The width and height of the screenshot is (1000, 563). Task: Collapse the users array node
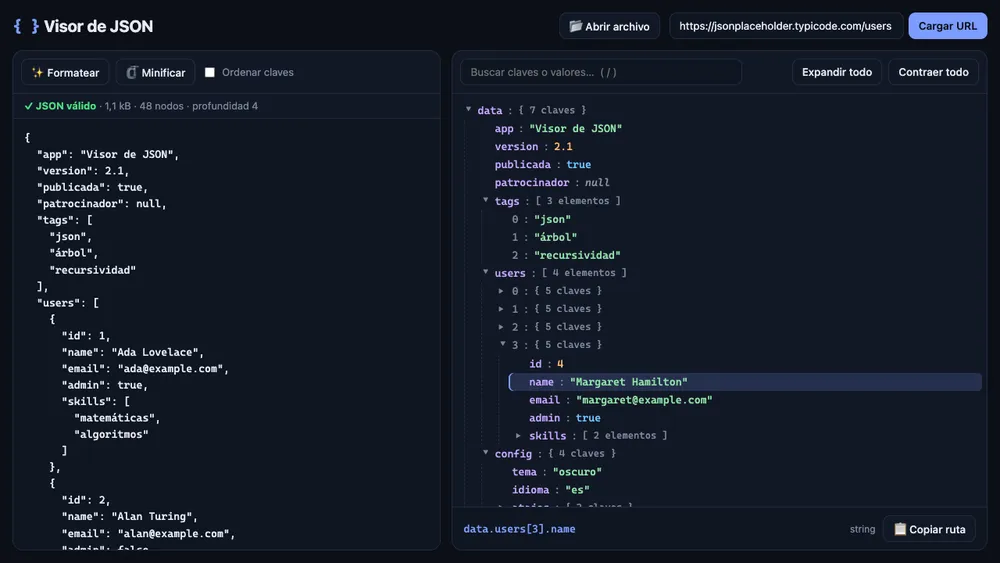point(486,272)
